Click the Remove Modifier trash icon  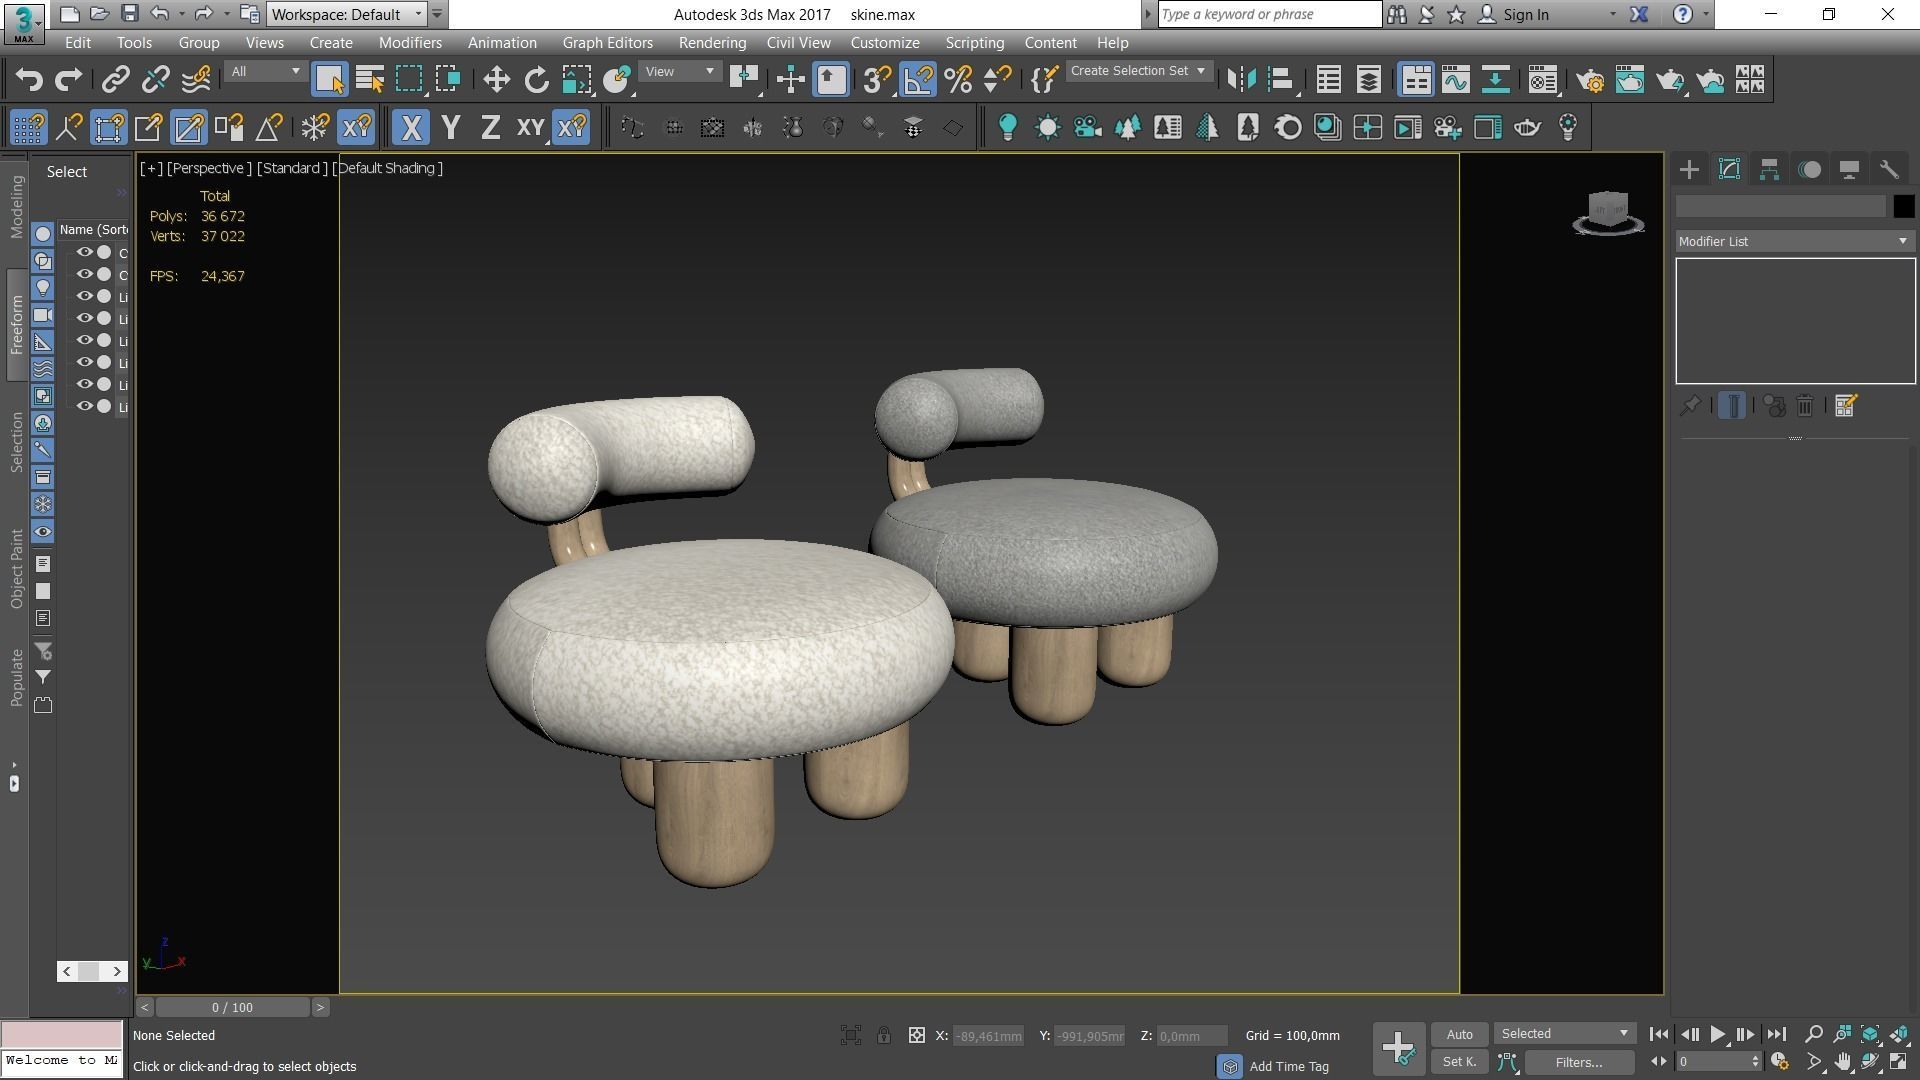tap(1805, 406)
